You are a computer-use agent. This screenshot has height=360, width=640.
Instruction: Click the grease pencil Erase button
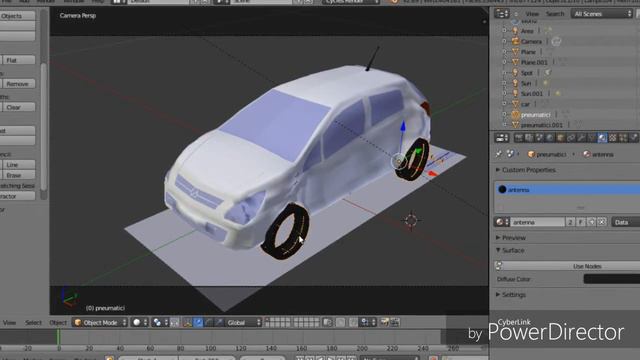(x=18, y=175)
